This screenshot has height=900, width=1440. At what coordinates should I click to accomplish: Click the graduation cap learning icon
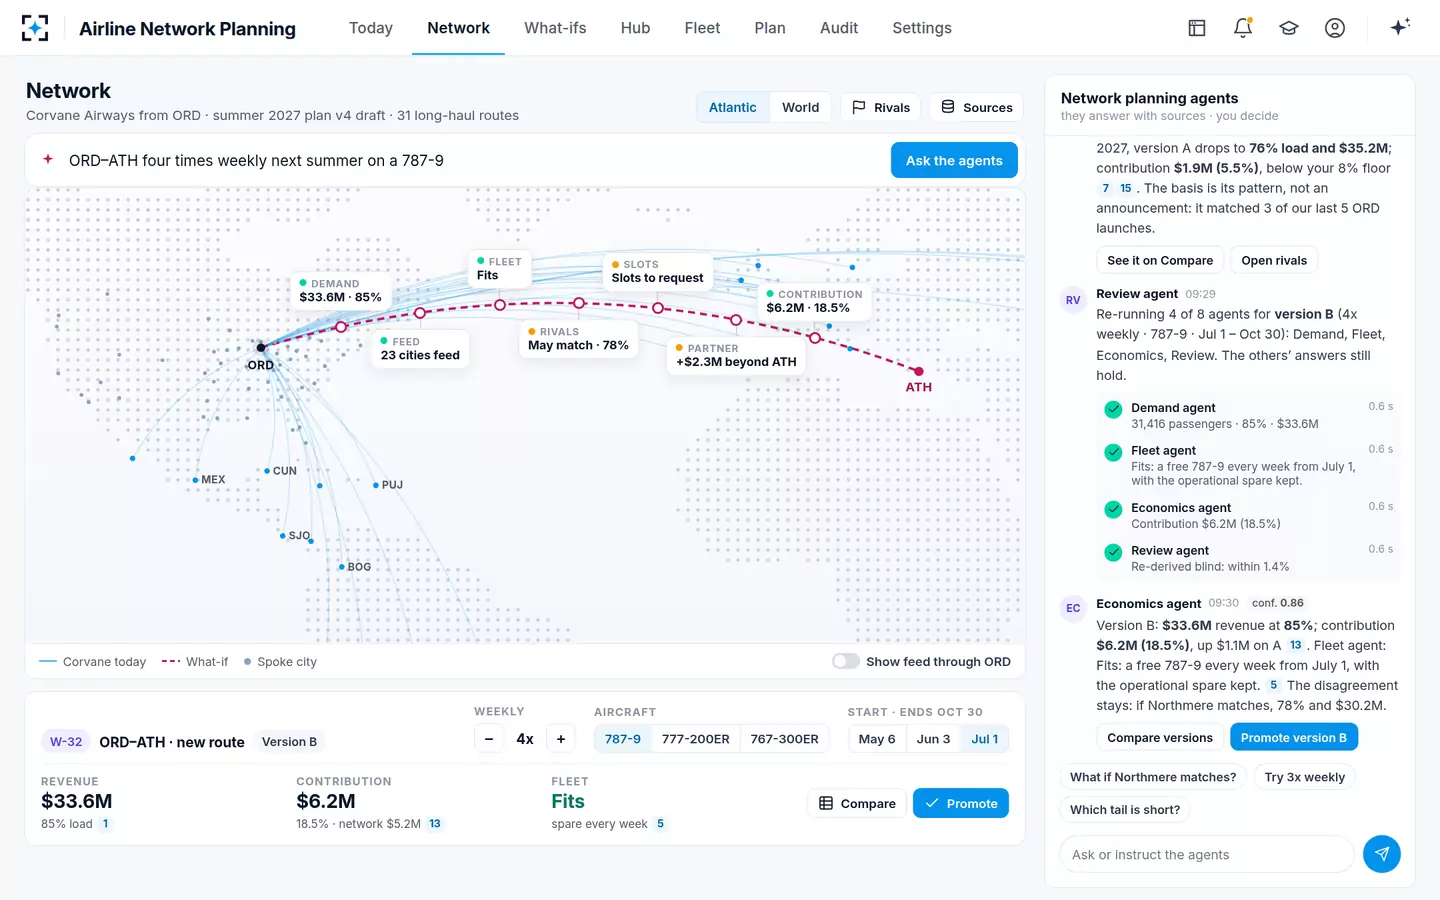(1289, 28)
